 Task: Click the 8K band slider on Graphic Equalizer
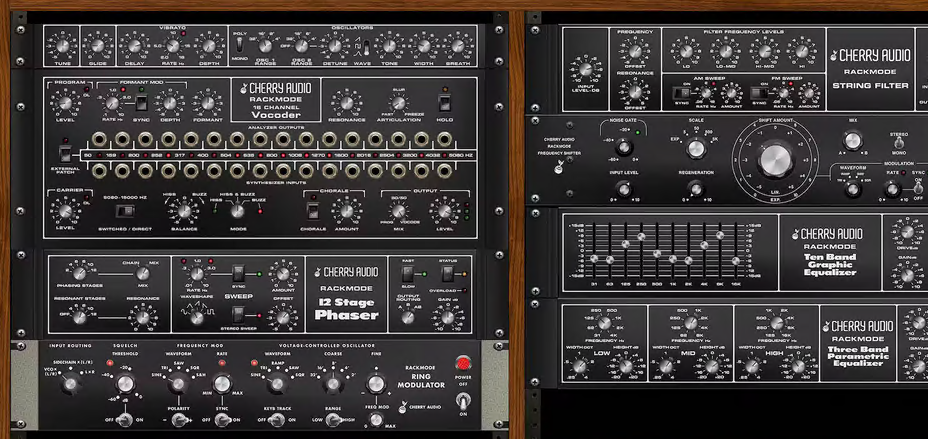[x=720, y=235]
